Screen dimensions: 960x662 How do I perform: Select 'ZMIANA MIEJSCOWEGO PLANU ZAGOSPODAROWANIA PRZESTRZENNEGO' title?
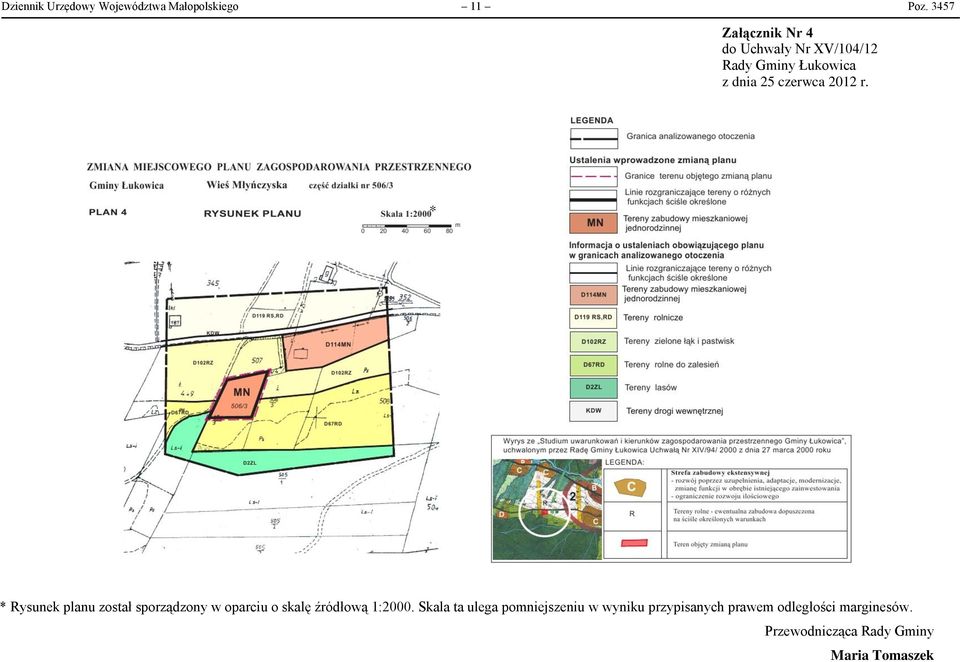click(279, 167)
